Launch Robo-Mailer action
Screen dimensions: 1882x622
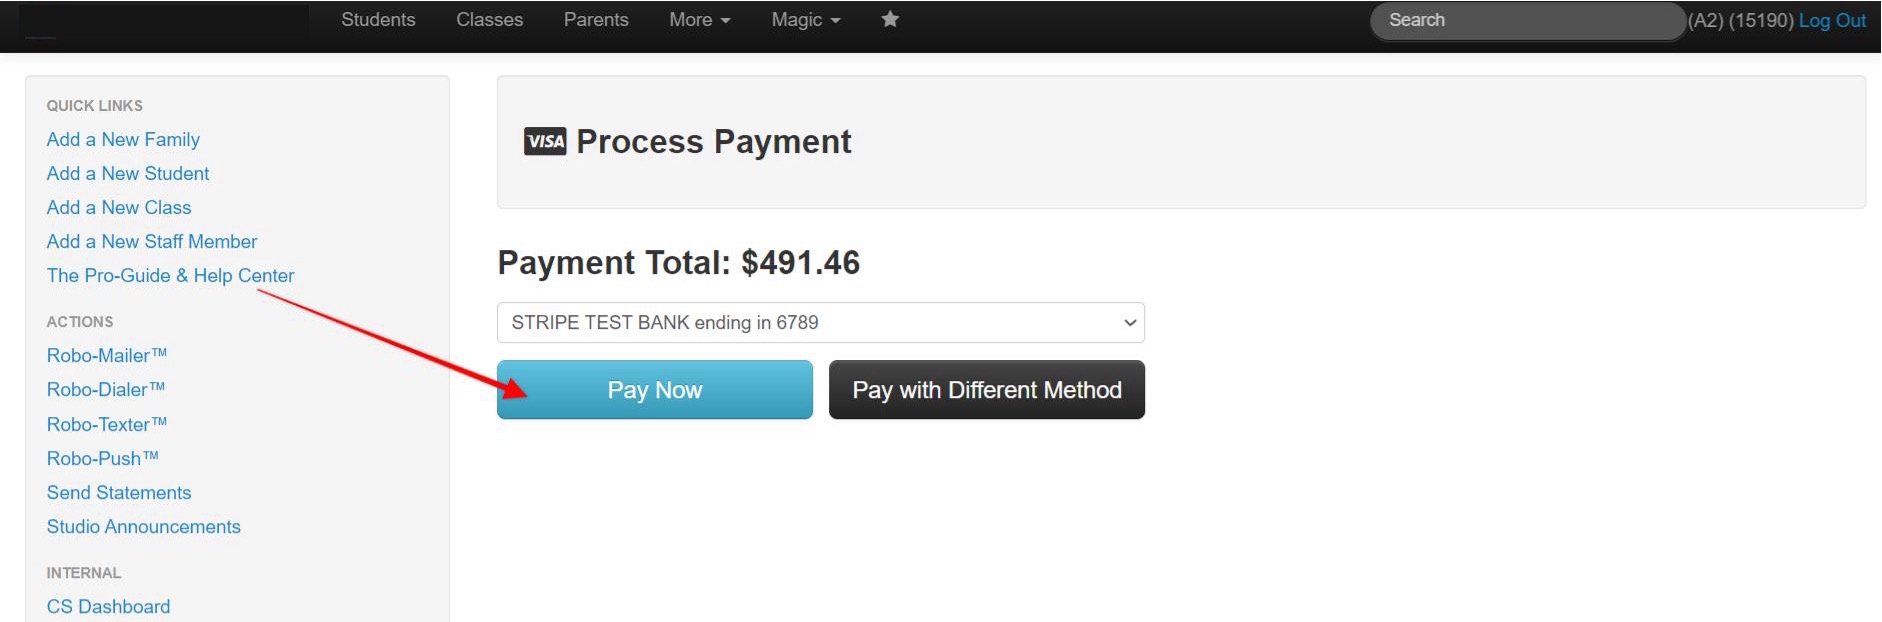tap(106, 356)
